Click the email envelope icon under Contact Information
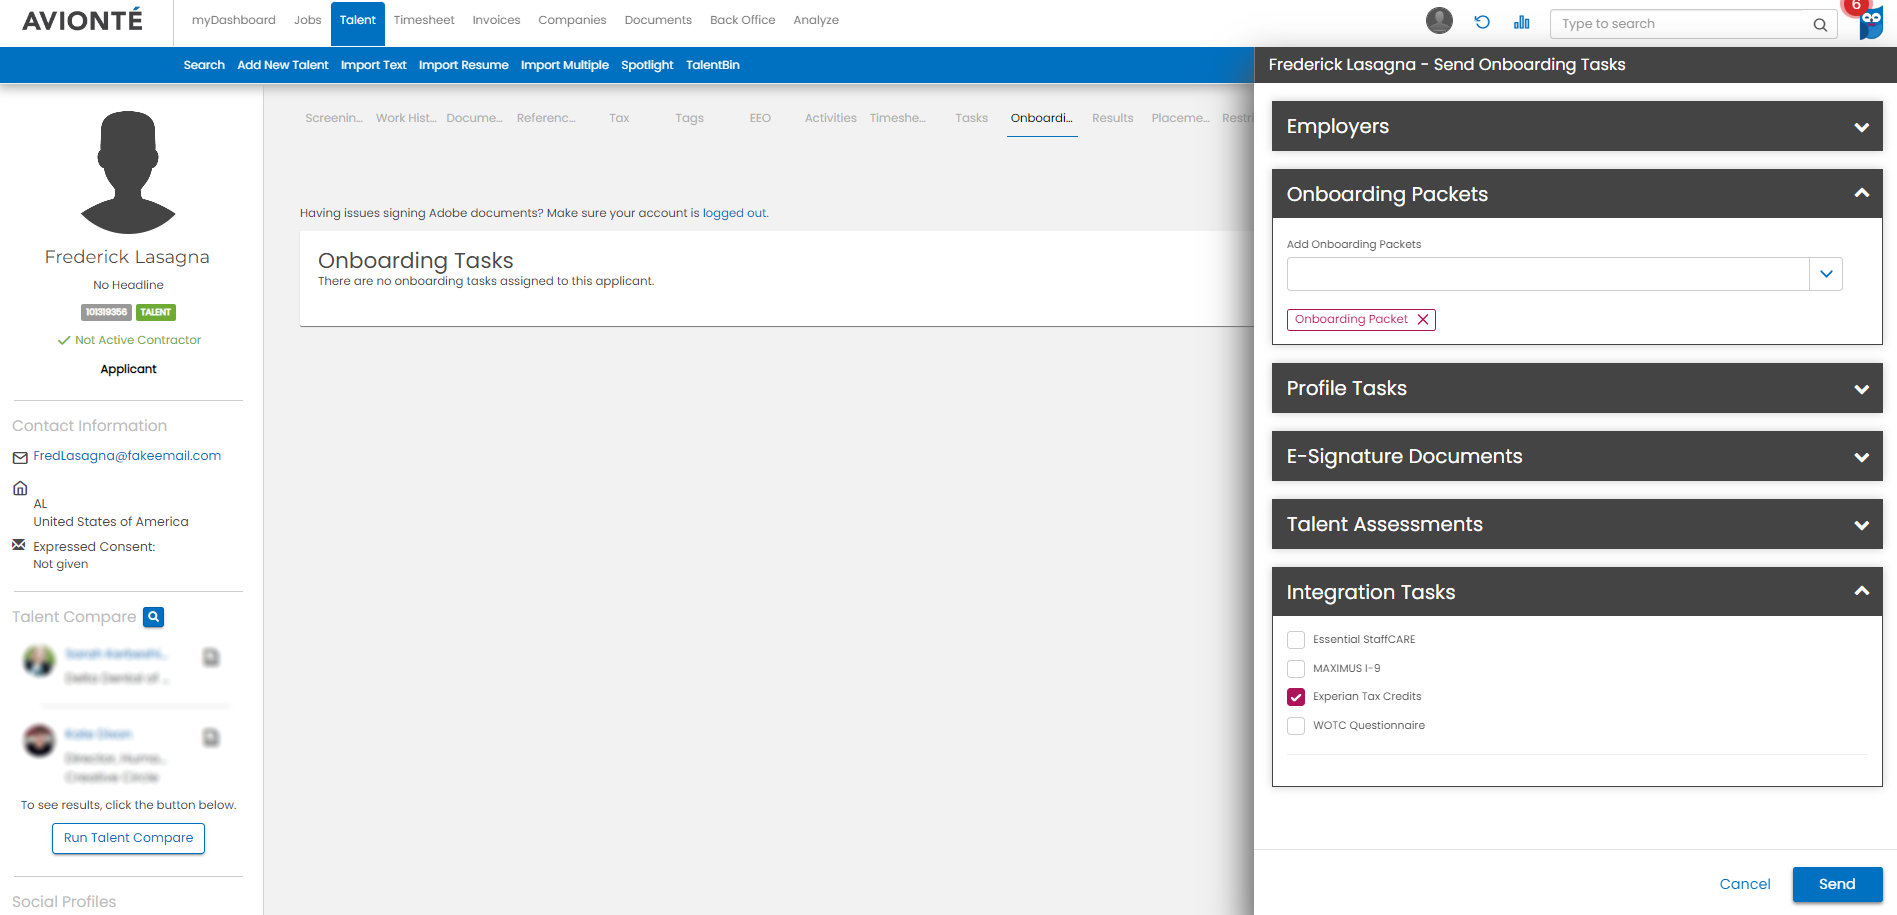 point(19,456)
